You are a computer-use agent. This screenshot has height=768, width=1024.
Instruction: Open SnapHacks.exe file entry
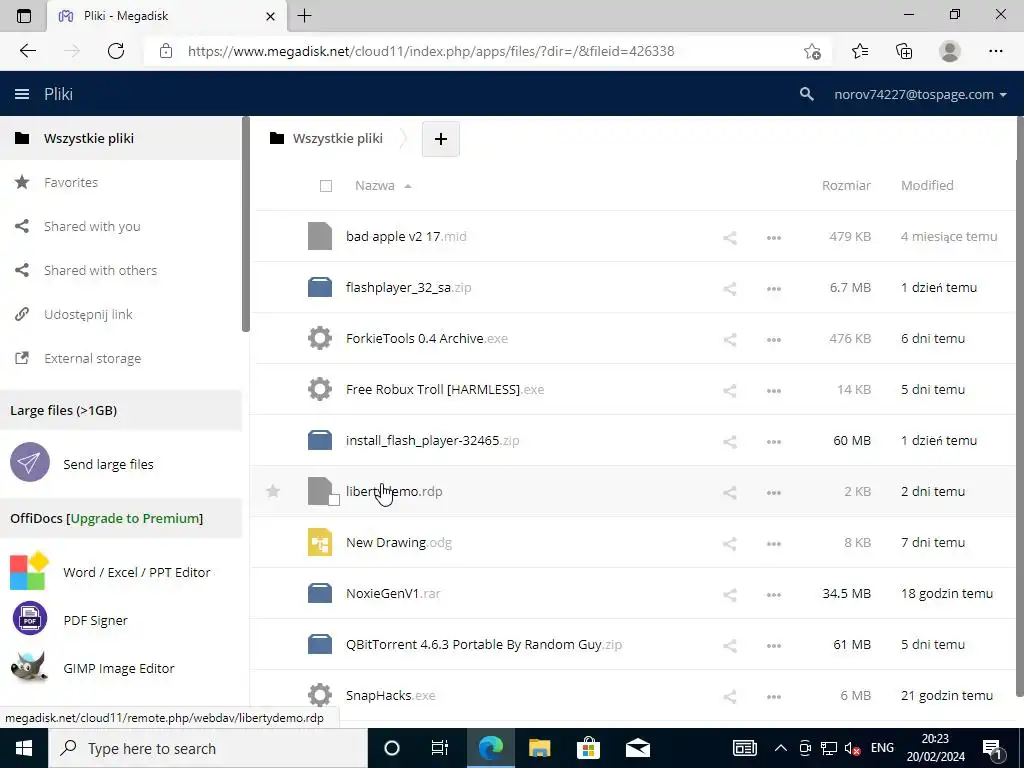391,695
